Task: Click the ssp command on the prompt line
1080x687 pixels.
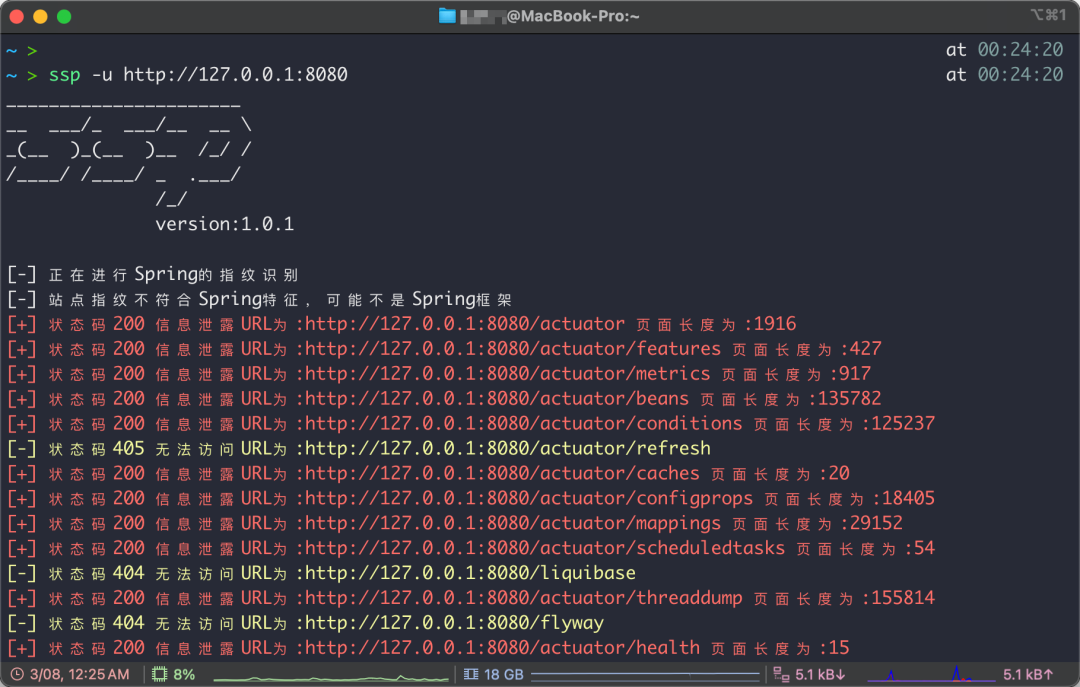Action: [x=65, y=75]
